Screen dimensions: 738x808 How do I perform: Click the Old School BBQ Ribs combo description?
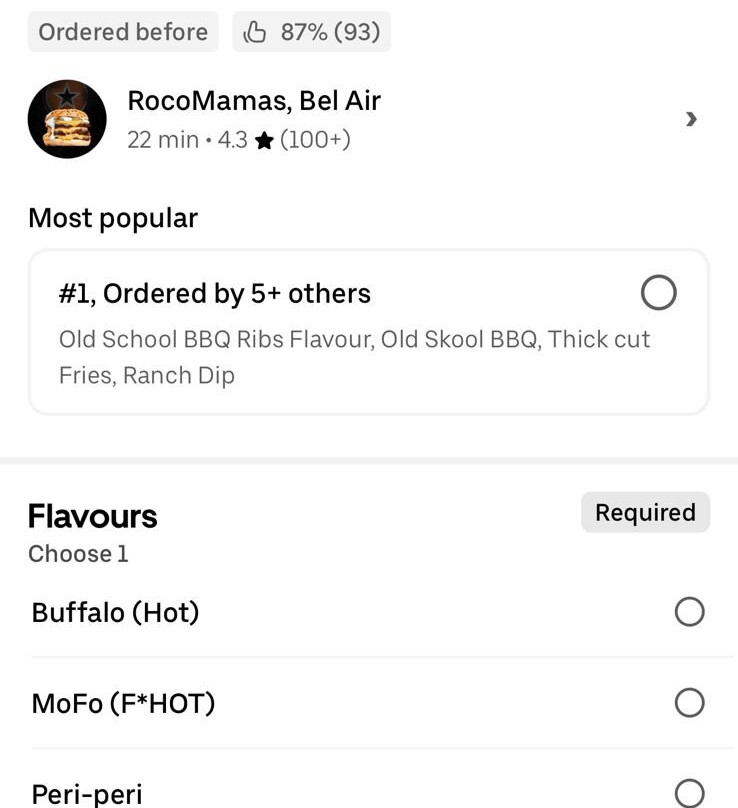tap(354, 357)
